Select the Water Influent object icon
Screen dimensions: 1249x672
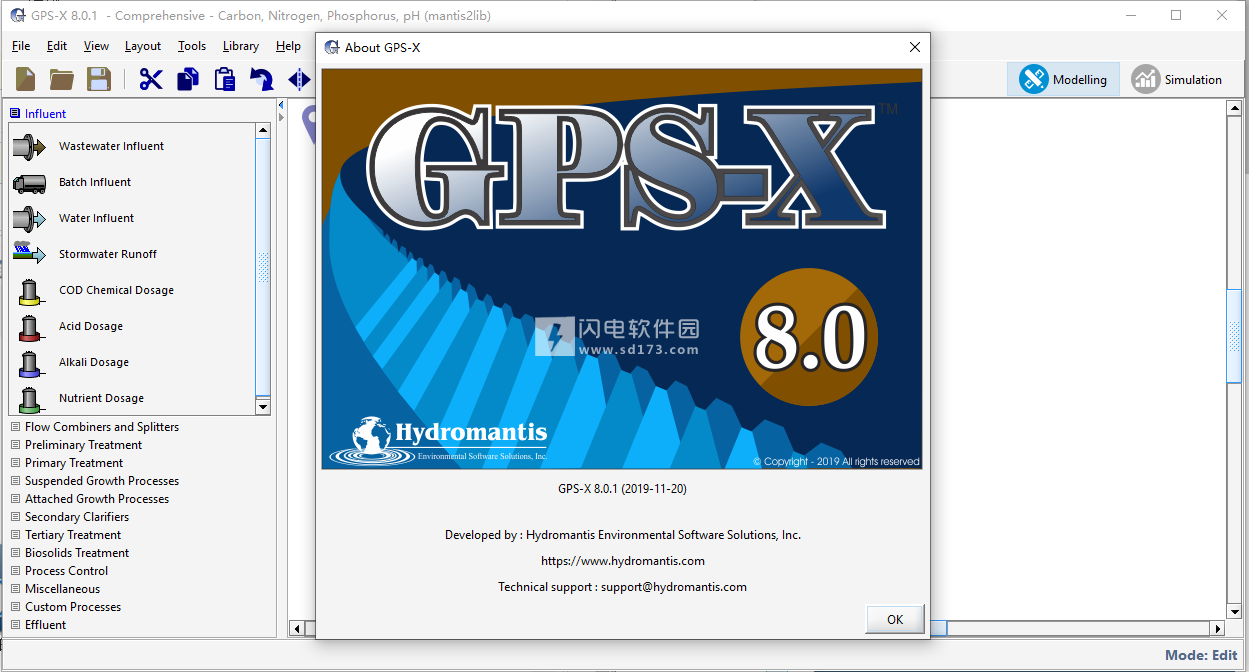click(30, 219)
